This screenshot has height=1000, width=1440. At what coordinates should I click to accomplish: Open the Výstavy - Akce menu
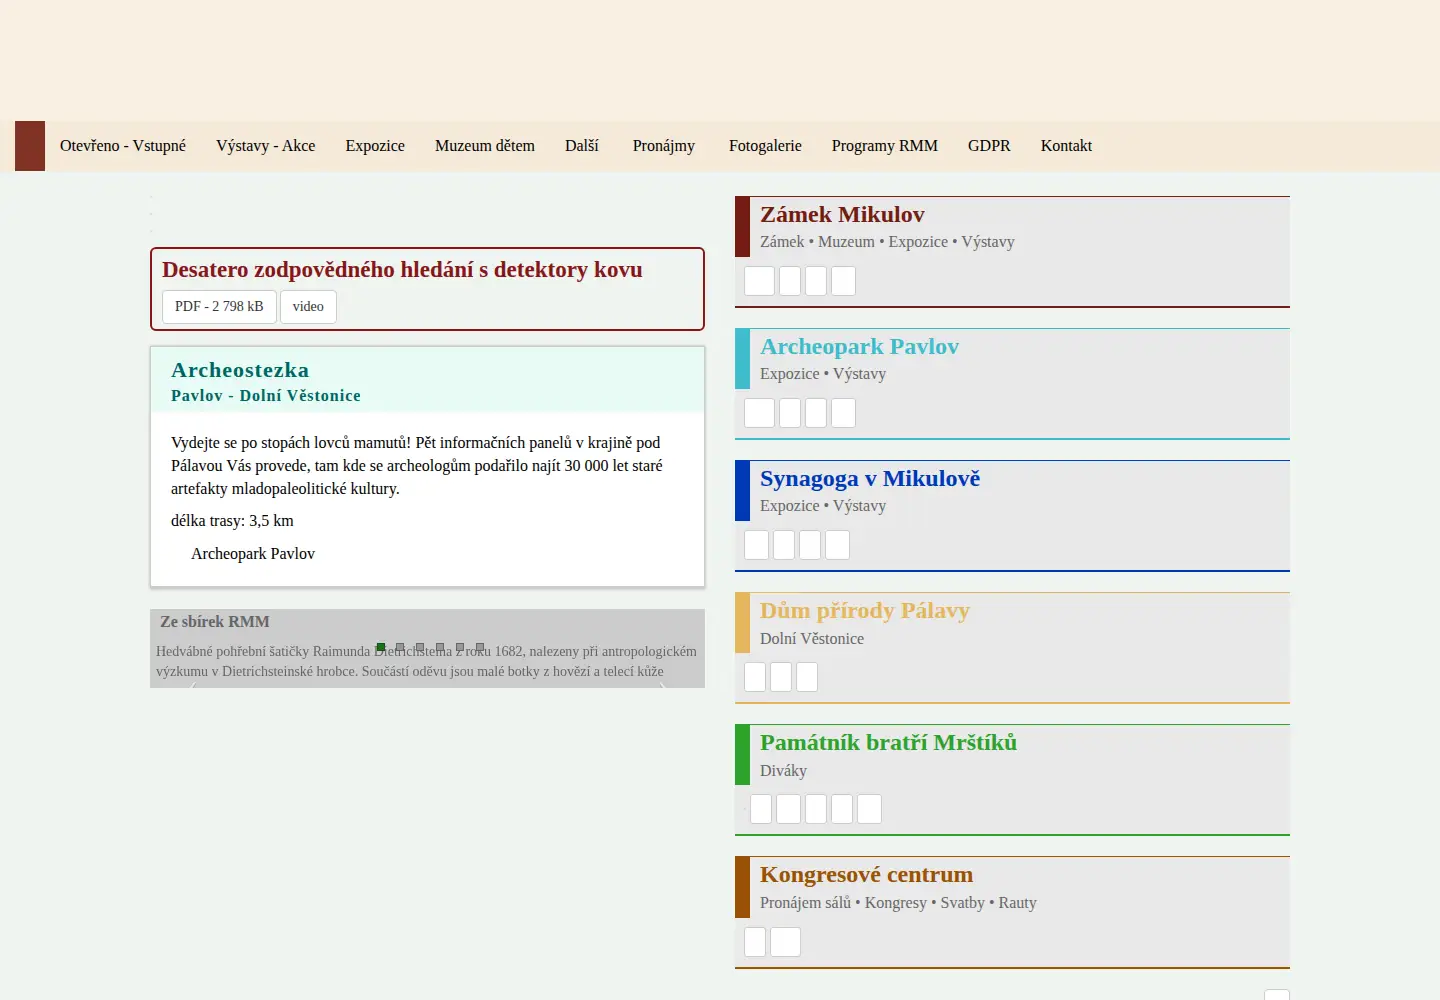click(x=266, y=146)
